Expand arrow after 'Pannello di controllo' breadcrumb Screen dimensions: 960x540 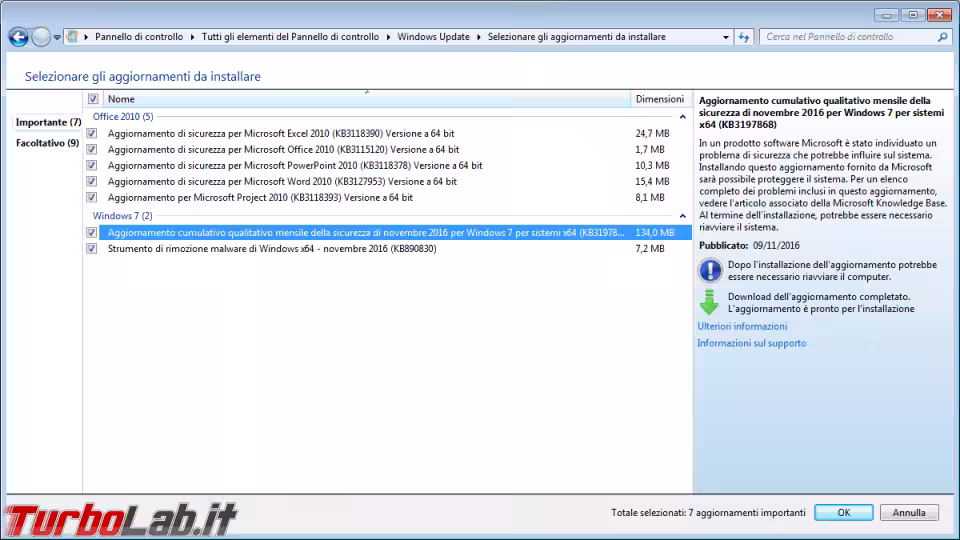[192, 37]
